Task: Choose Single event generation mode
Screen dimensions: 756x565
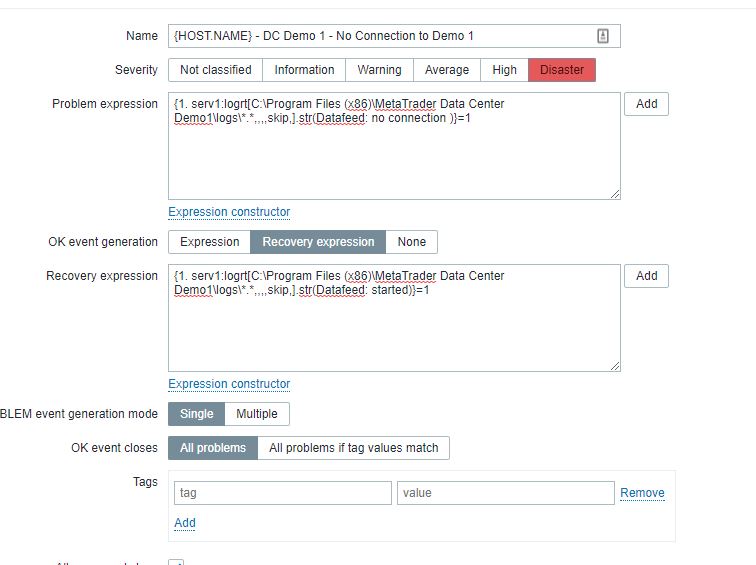Action: 196,414
